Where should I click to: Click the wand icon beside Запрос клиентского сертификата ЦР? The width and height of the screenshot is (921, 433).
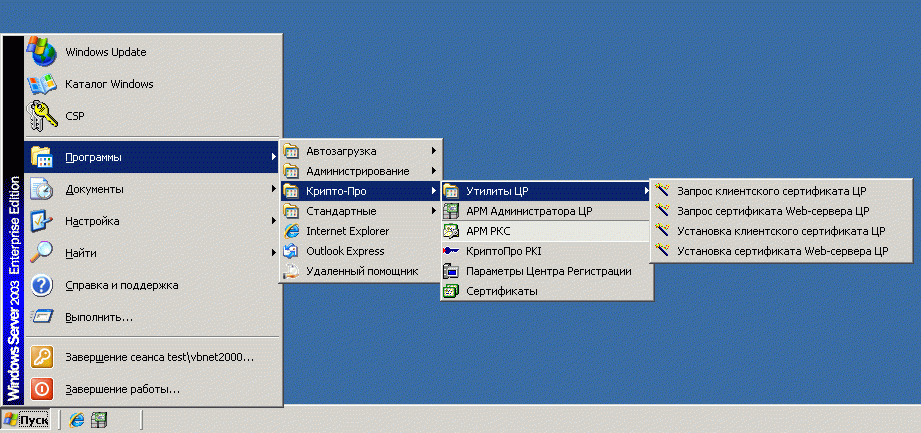coord(662,190)
